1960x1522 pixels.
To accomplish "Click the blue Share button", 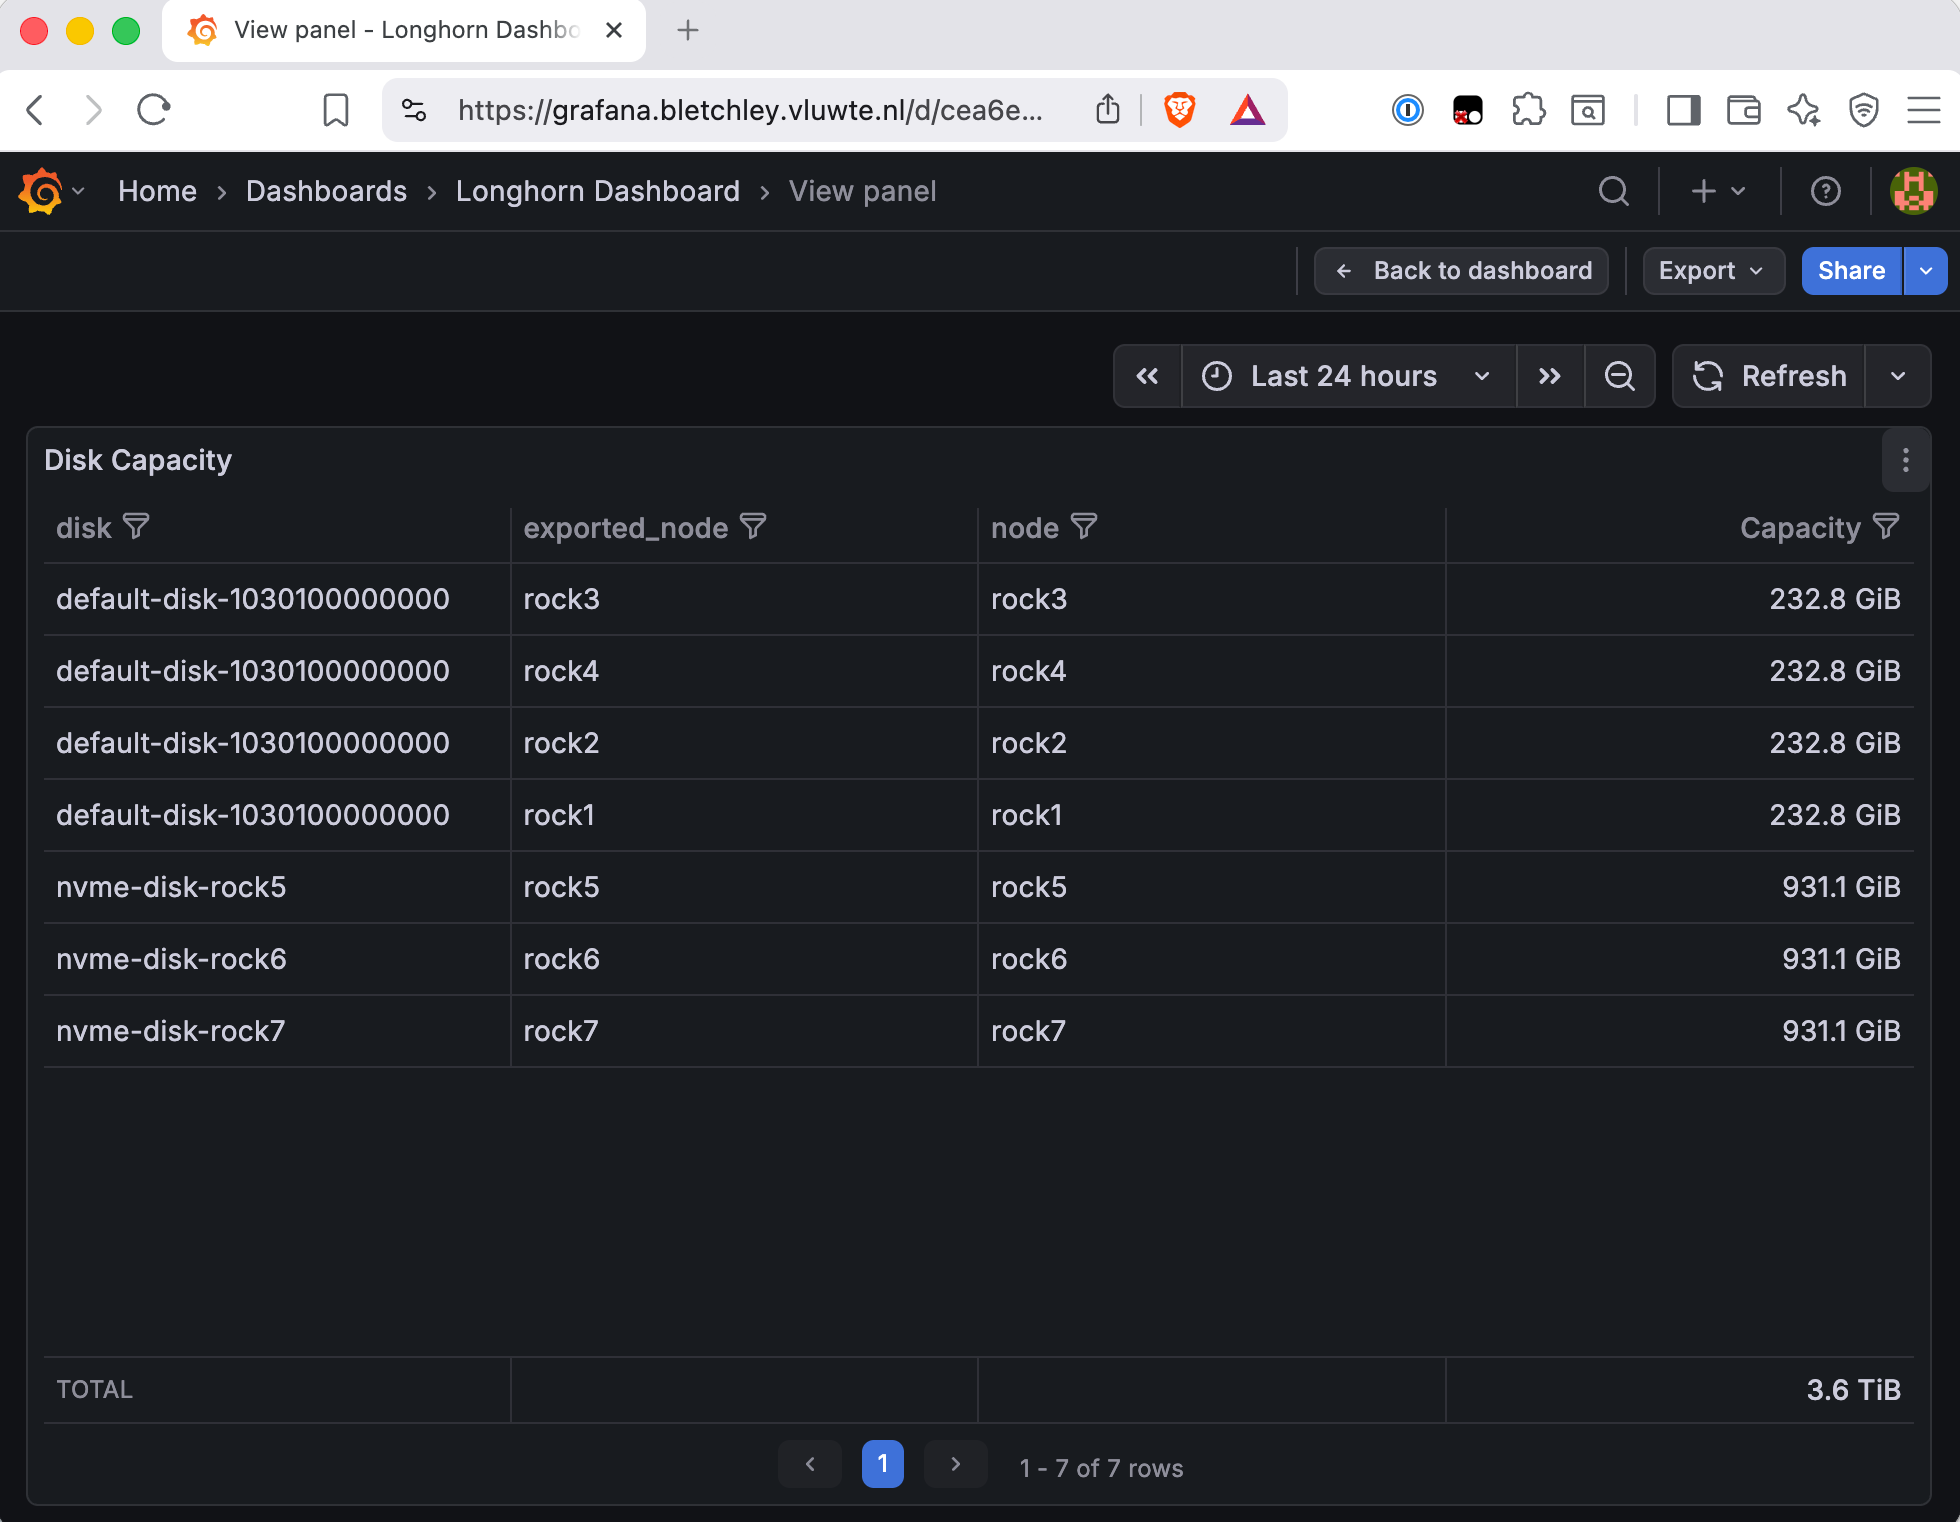I will click(1851, 271).
